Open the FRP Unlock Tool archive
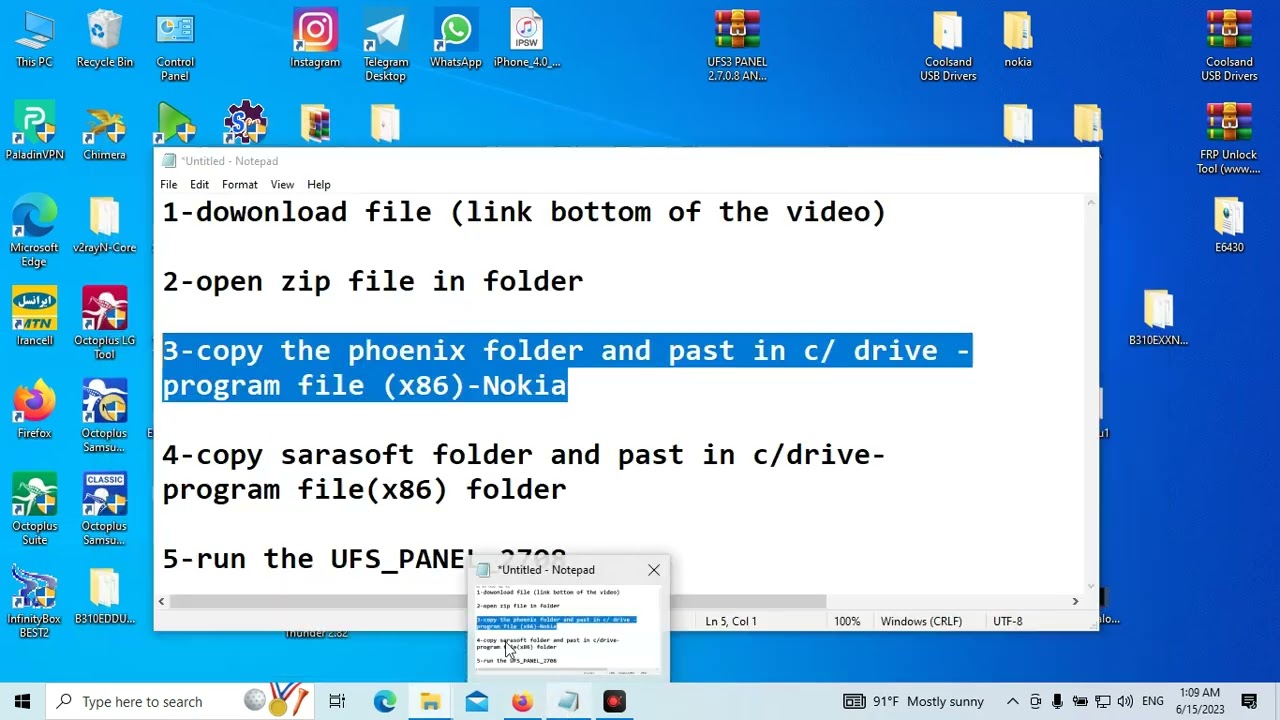The image size is (1280, 720). tap(1229, 139)
